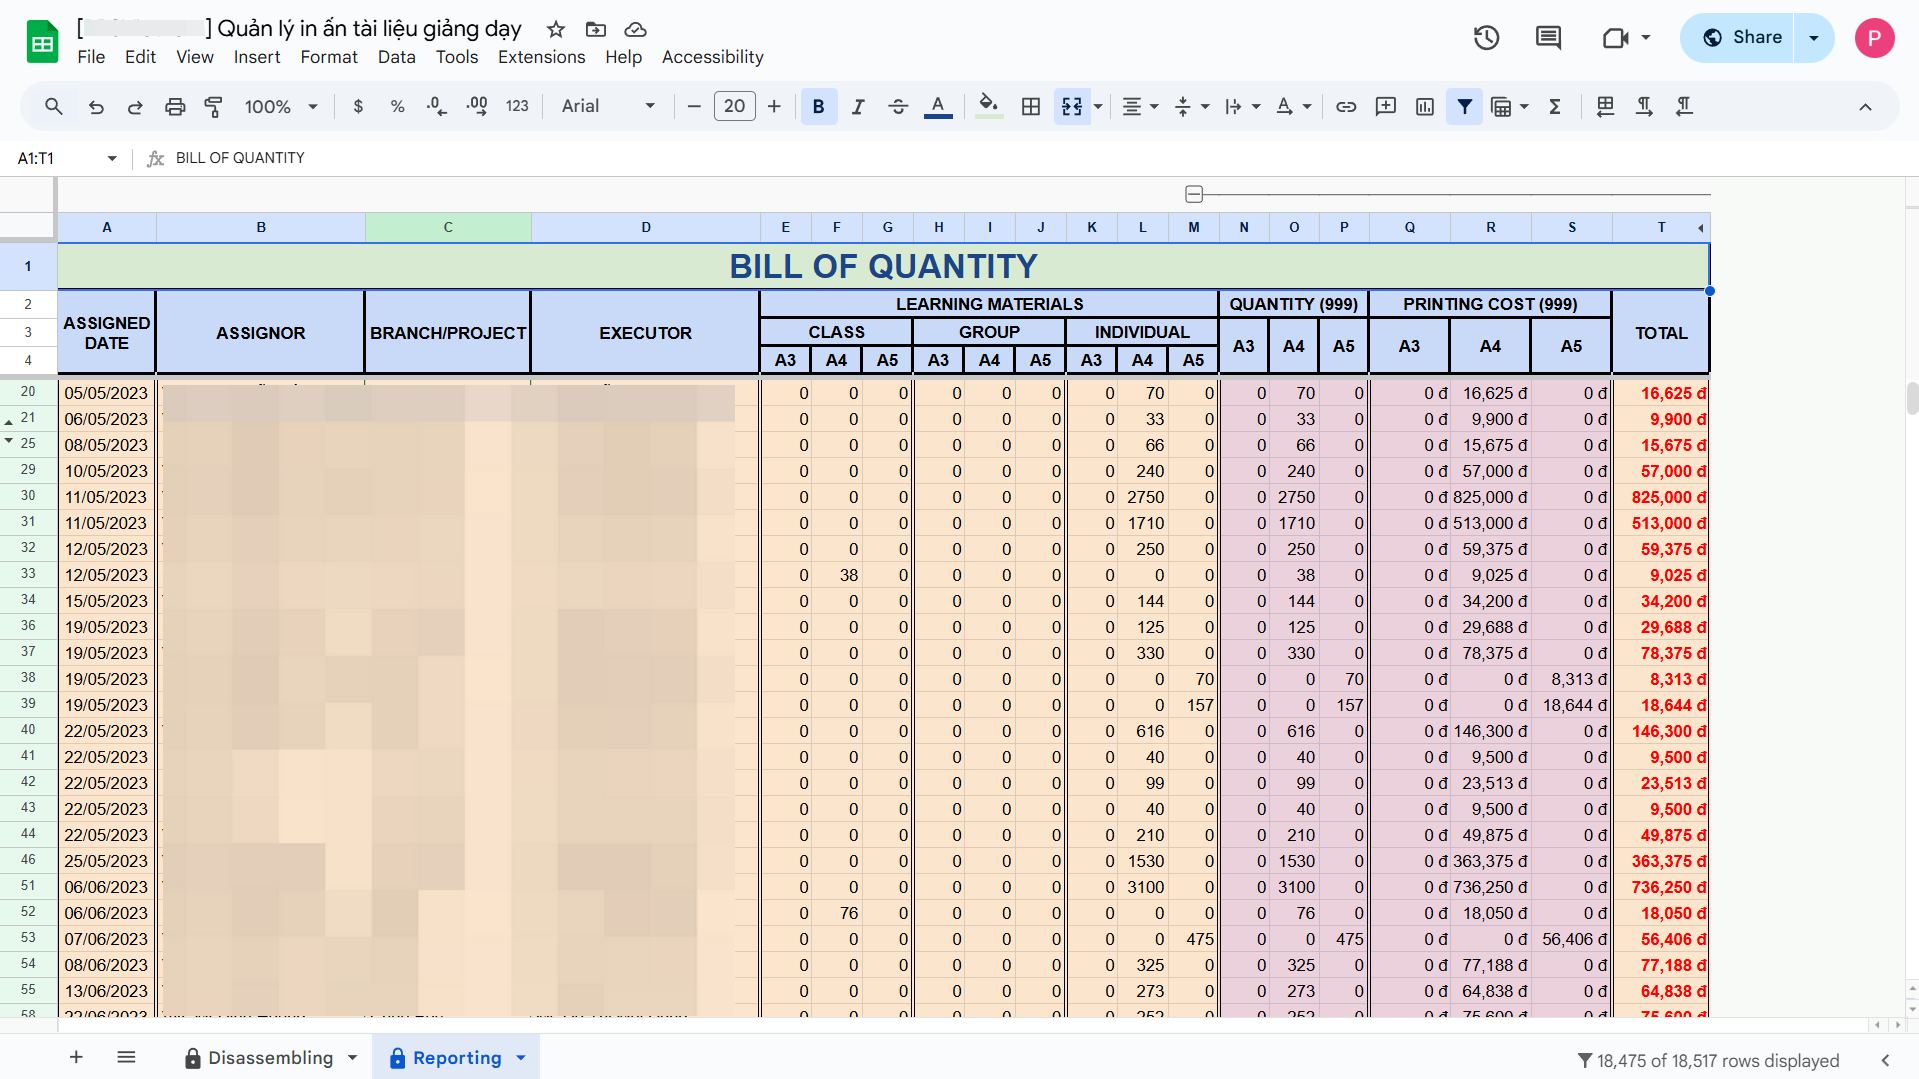Select the paint format tool
This screenshot has width=1919, height=1079.
point(214,107)
